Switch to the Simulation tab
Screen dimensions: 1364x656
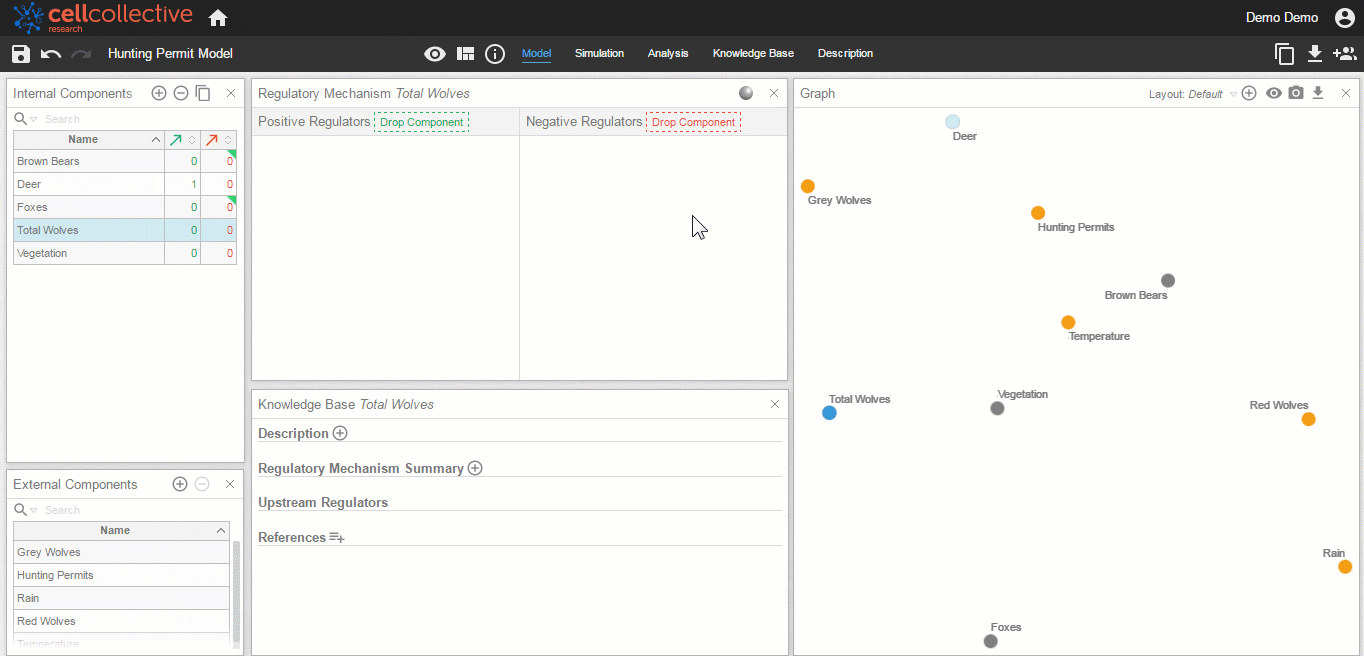pos(599,54)
